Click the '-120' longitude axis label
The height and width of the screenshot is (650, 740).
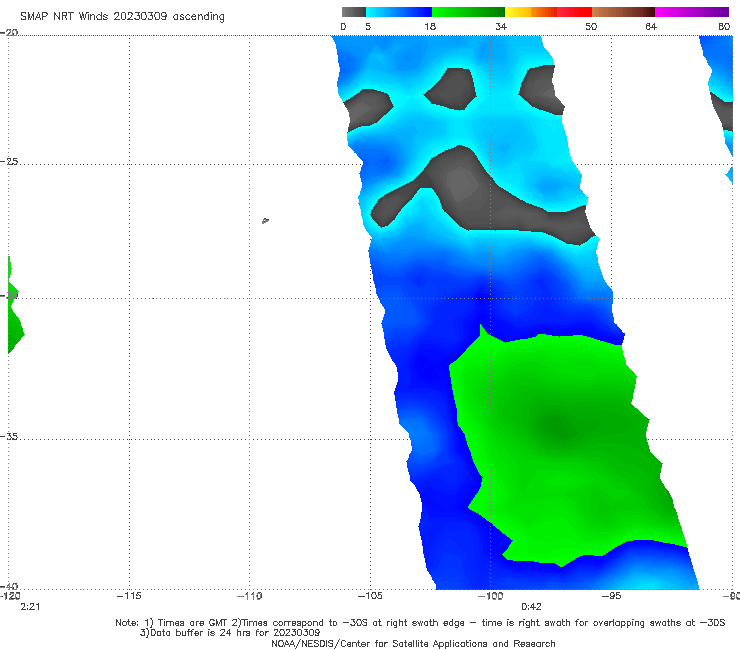10,596
